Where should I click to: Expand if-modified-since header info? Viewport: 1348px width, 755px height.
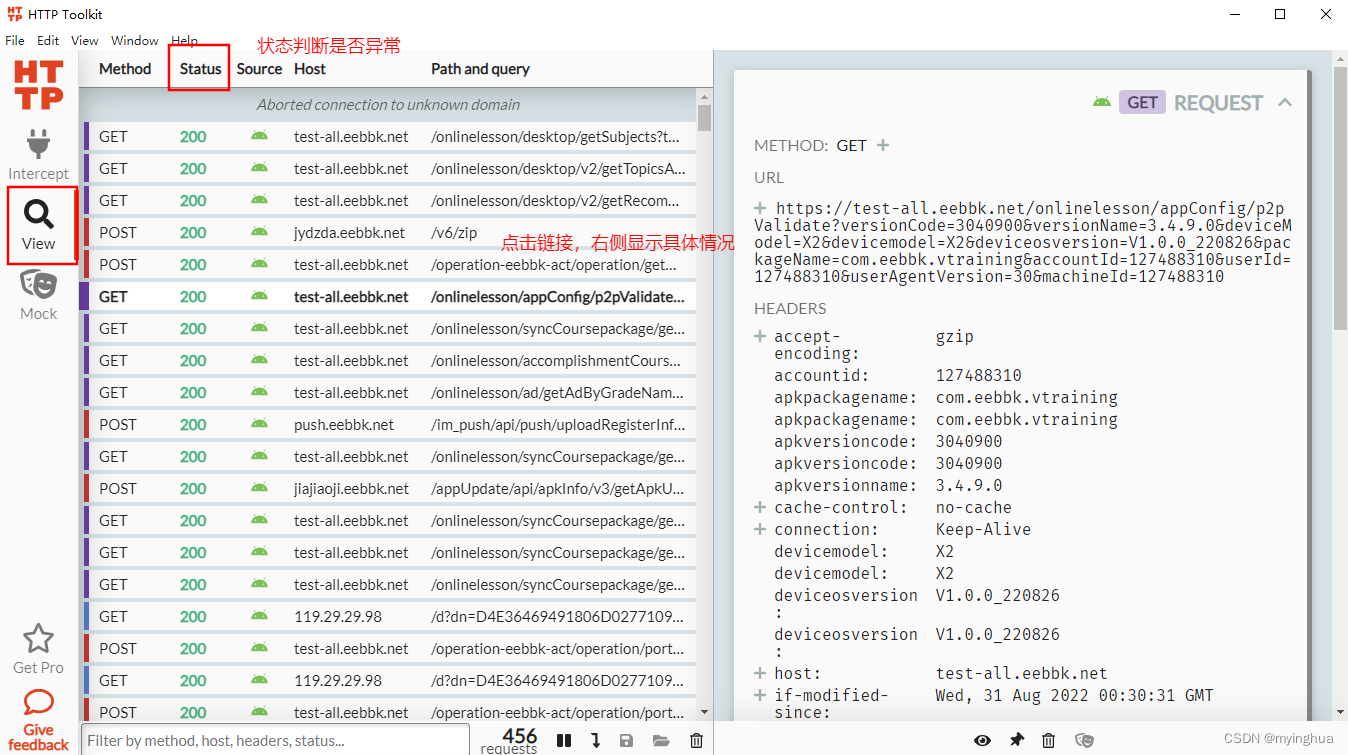[x=761, y=695]
